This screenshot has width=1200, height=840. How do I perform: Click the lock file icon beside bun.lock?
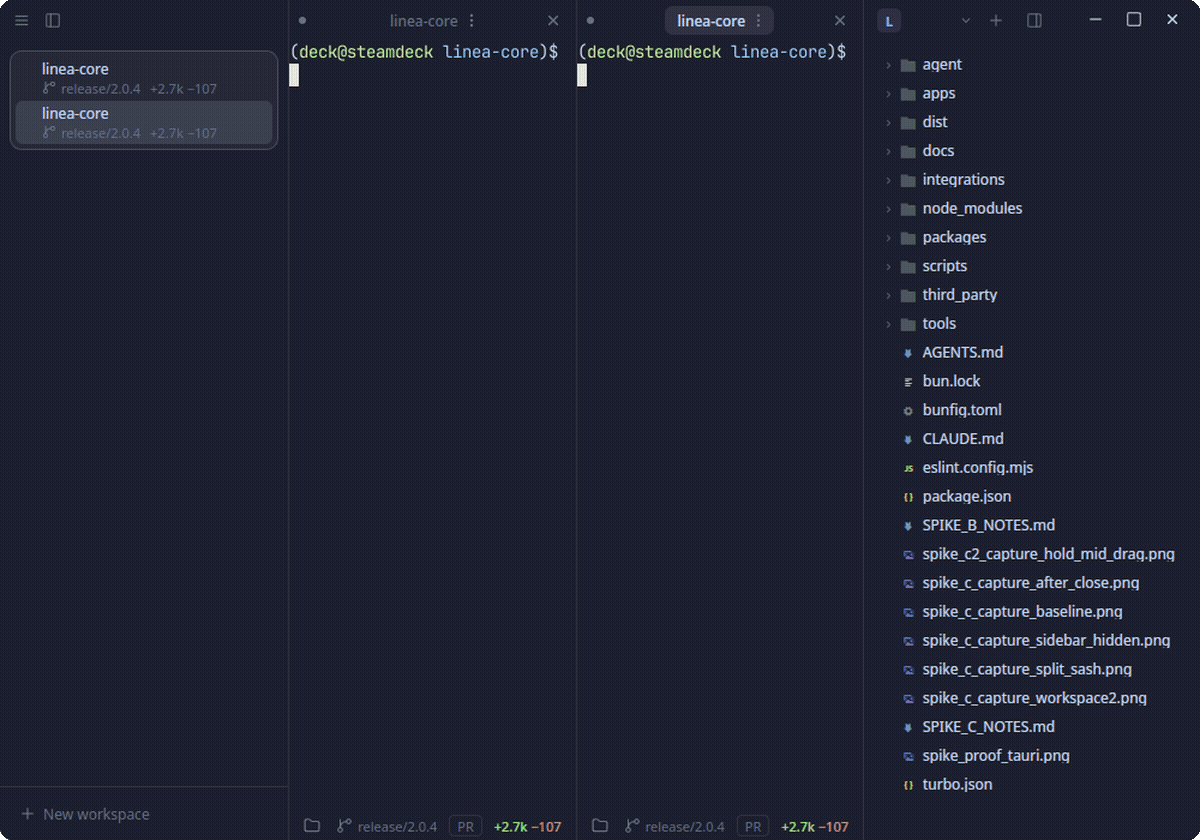click(x=908, y=382)
